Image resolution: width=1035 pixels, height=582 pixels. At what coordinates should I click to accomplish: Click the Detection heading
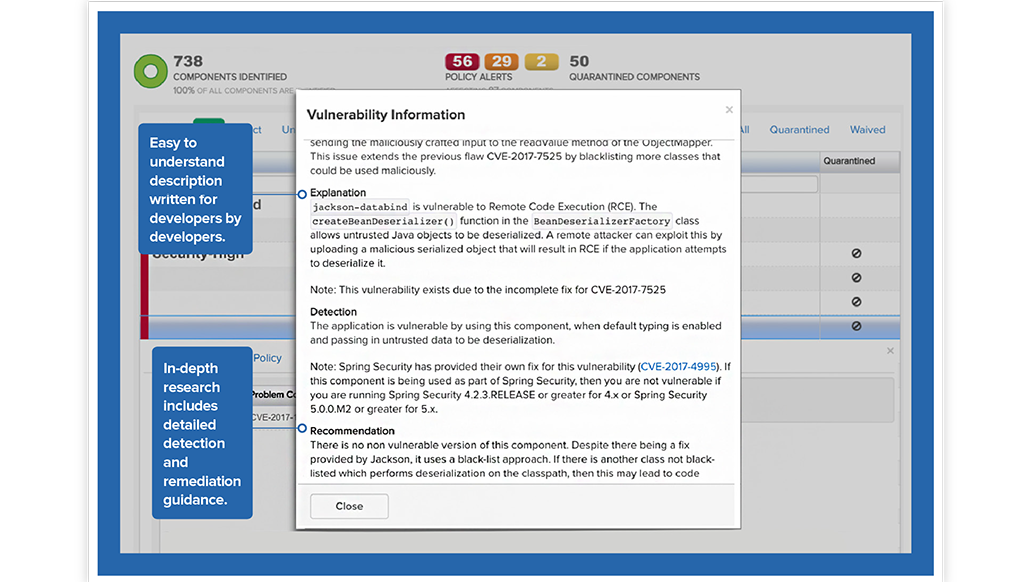(333, 311)
